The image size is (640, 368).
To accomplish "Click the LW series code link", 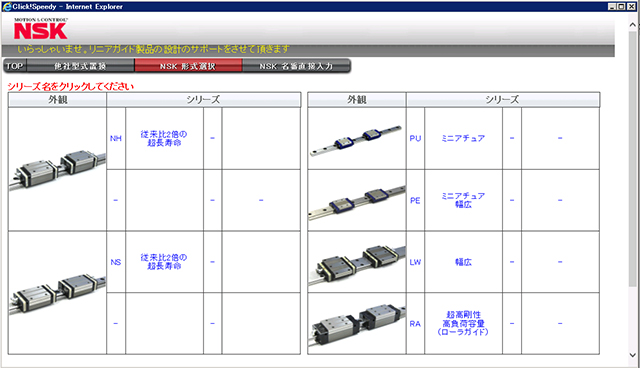I will tap(415, 262).
